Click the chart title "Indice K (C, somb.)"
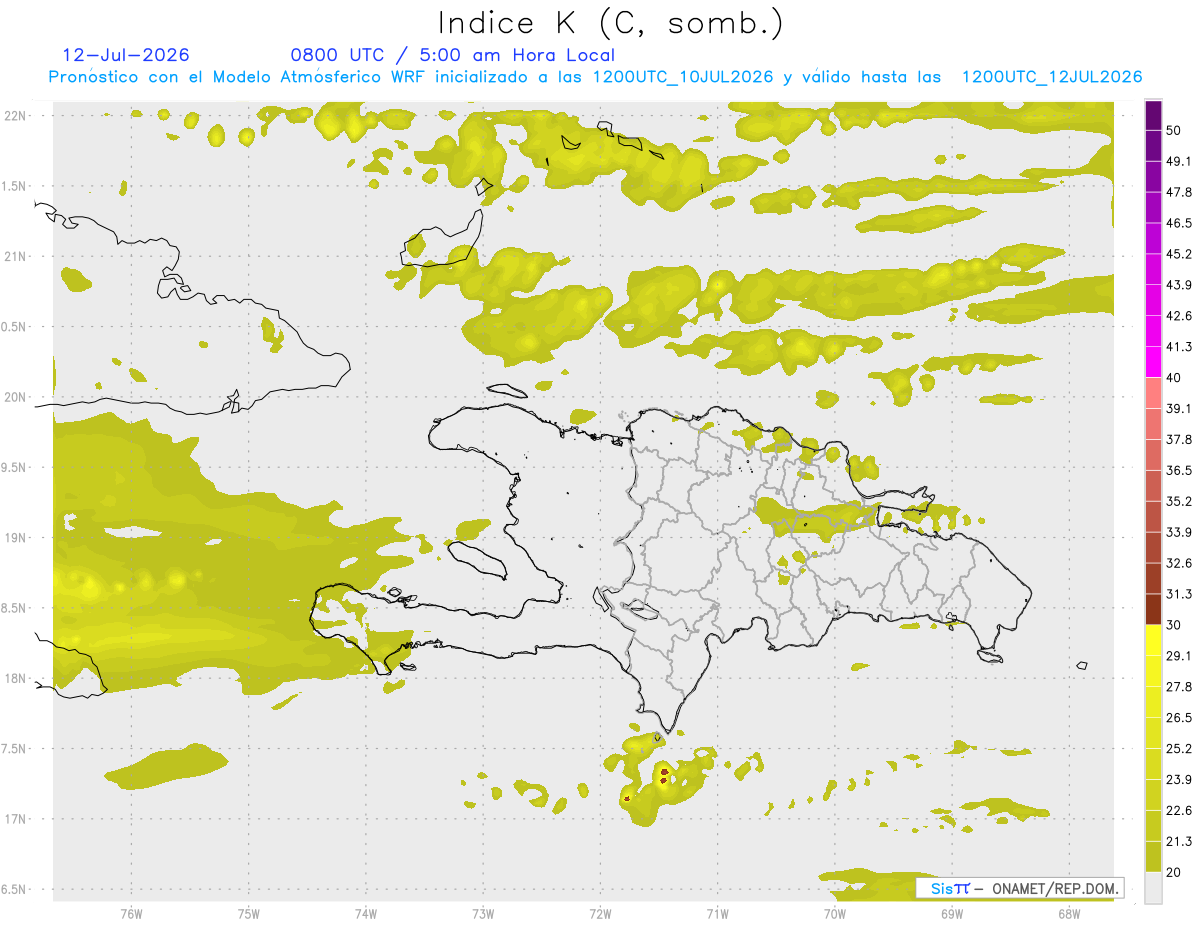Image resolution: width=1200 pixels, height=927 pixels. [611, 24]
